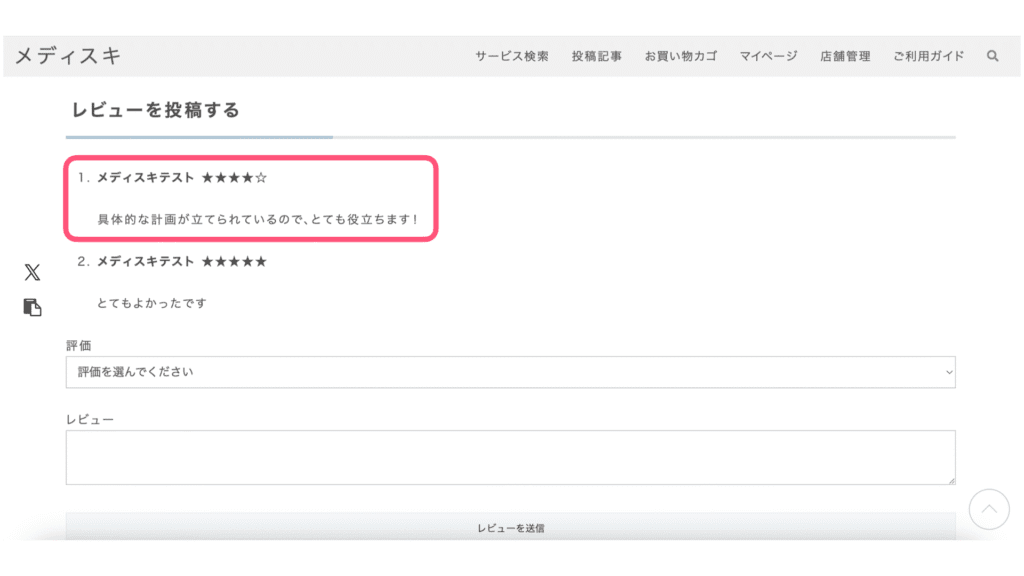Click the scroll-to-top round arrow button

click(x=989, y=509)
